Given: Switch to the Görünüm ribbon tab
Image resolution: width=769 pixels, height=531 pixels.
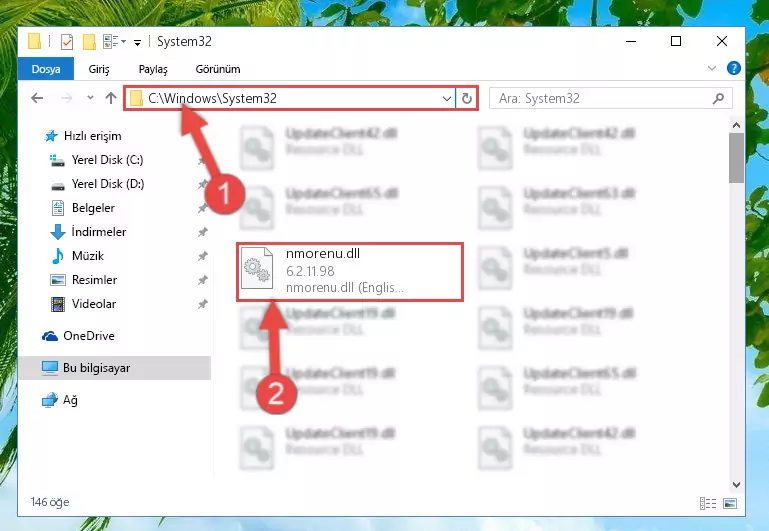Looking at the screenshot, I should click(x=218, y=69).
